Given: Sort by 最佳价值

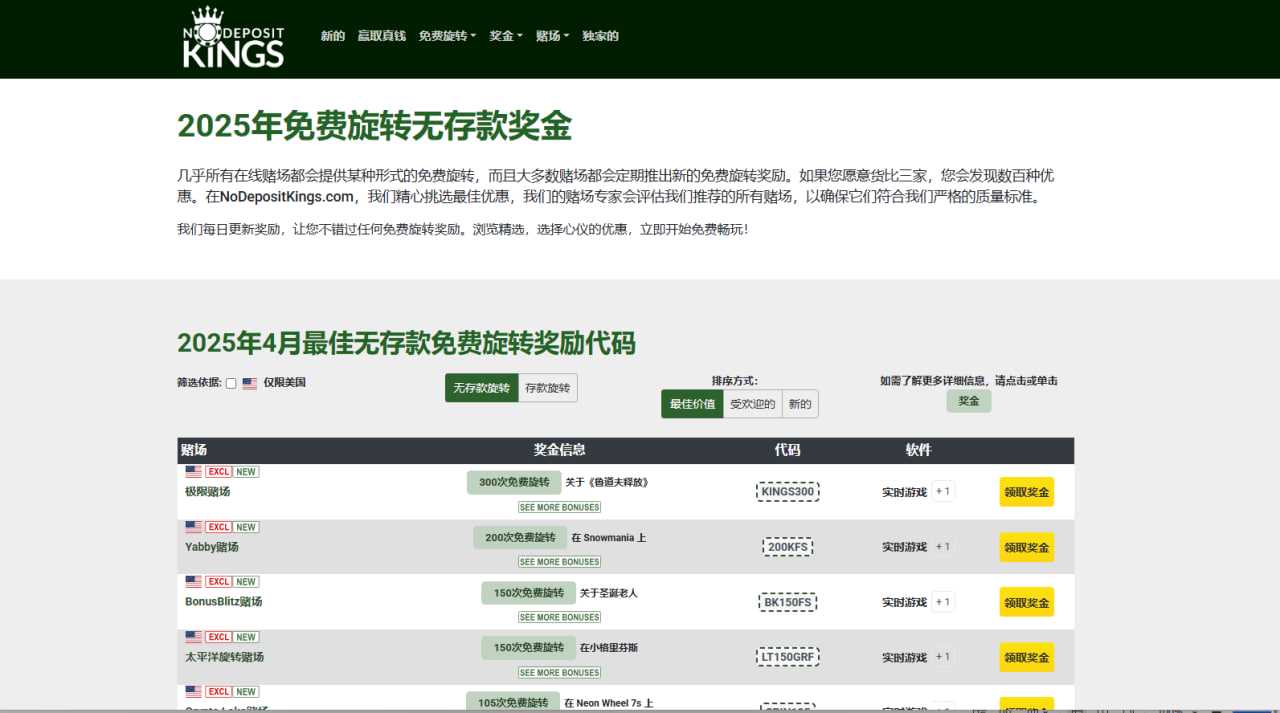Looking at the screenshot, I should [692, 404].
